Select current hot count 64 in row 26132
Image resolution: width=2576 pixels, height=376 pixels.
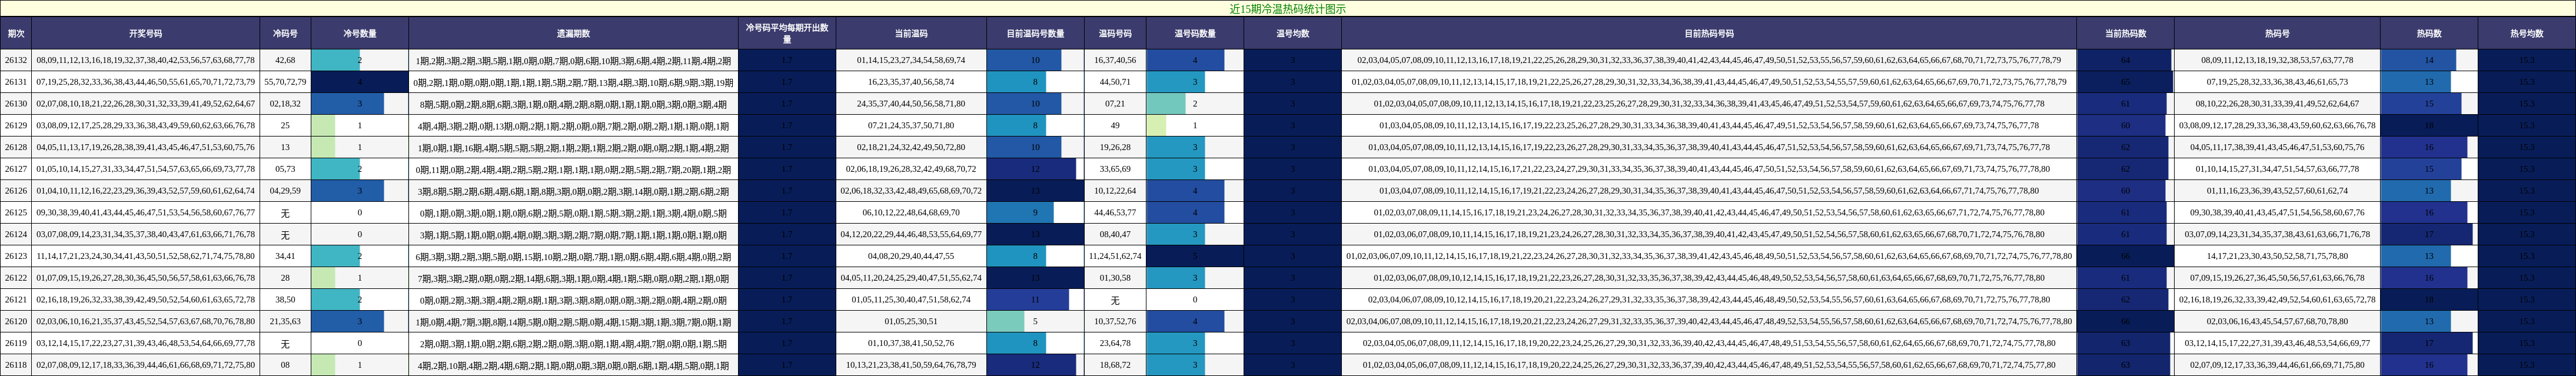[x=2125, y=60]
